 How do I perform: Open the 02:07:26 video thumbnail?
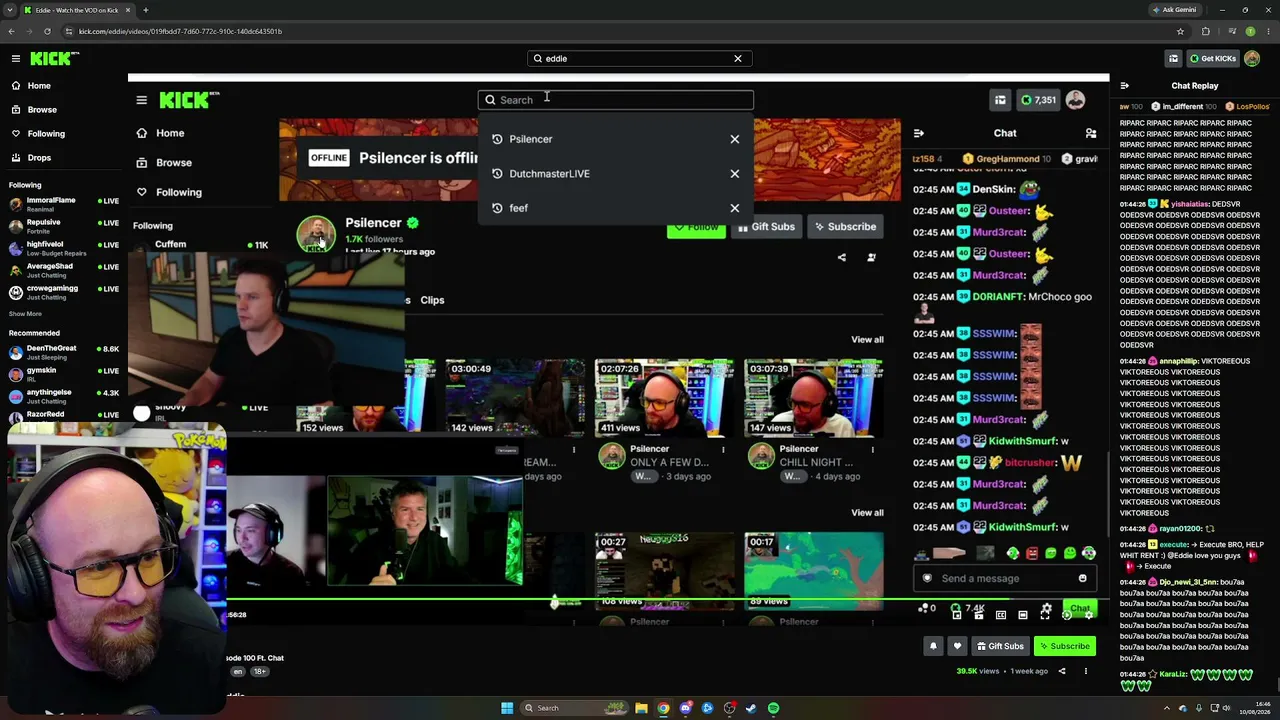pos(664,398)
